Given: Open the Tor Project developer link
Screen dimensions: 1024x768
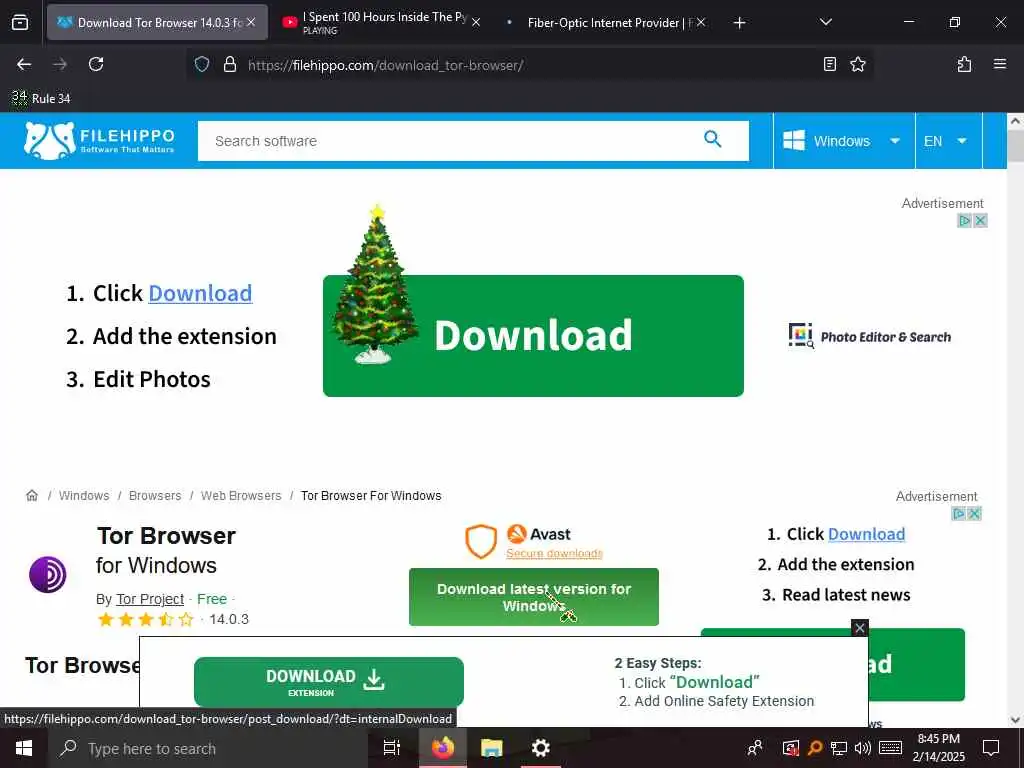Looking at the screenshot, I should coord(150,599).
